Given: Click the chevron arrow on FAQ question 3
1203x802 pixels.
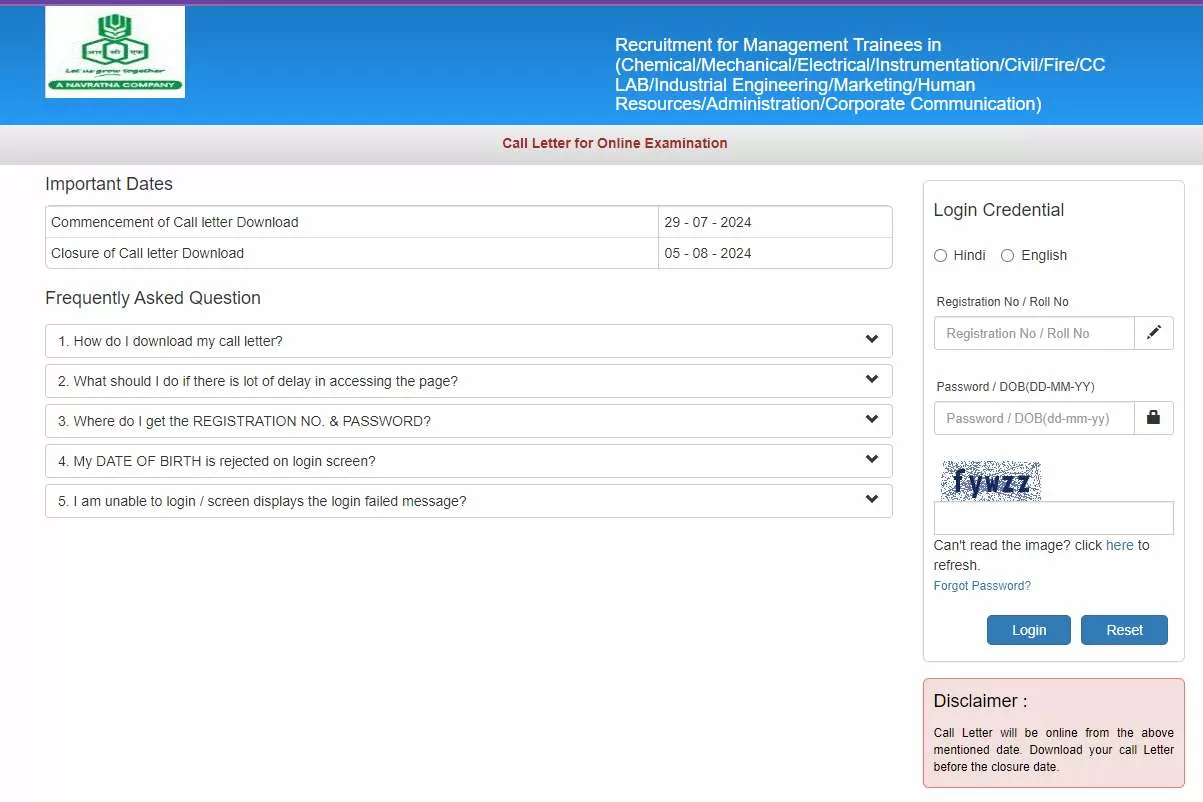Looking at the screenshot, I should 871,420.
